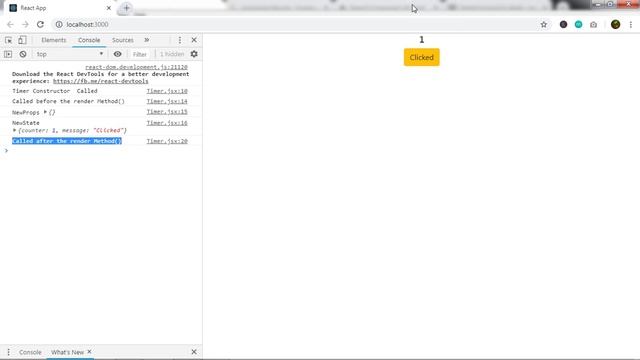The height and width of the screenshot is (360, 640).
Task: Click the '1 hidden' messages indicator
Action: (x=172, y=54)
